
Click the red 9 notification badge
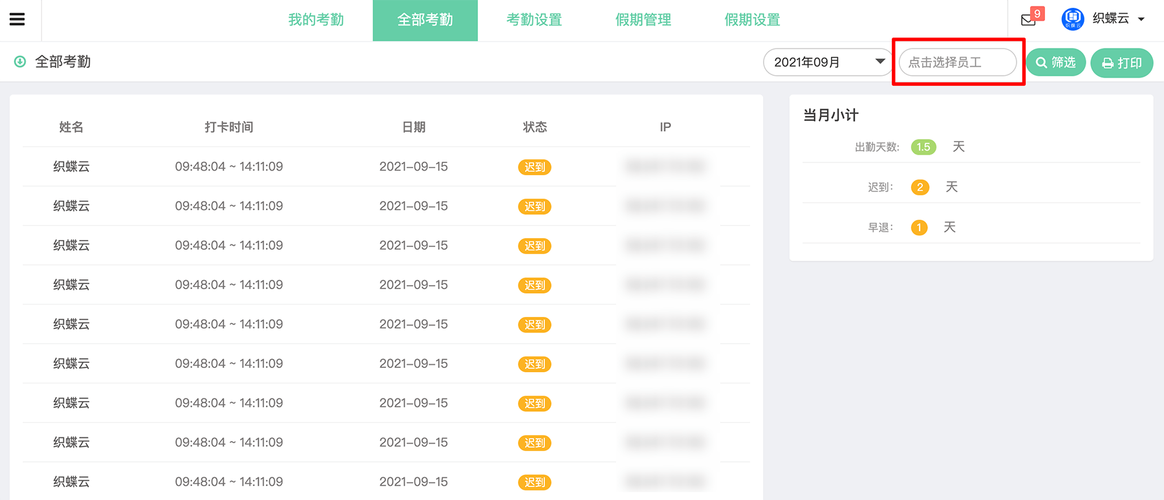1038,13
